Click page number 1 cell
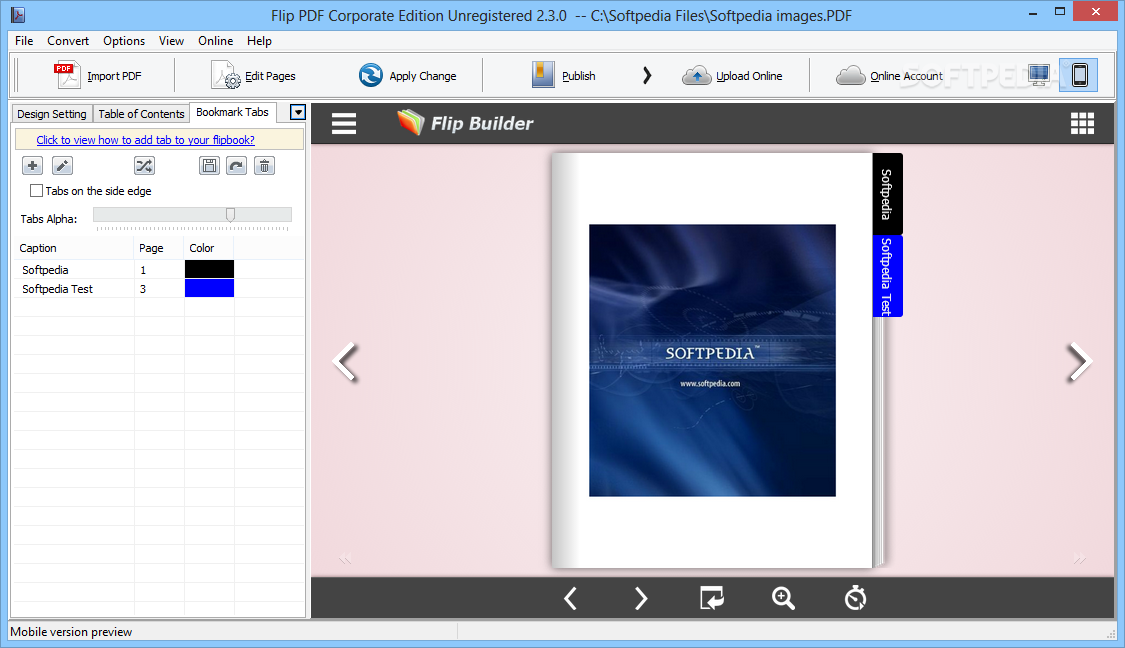 click(x=159, y=270)
